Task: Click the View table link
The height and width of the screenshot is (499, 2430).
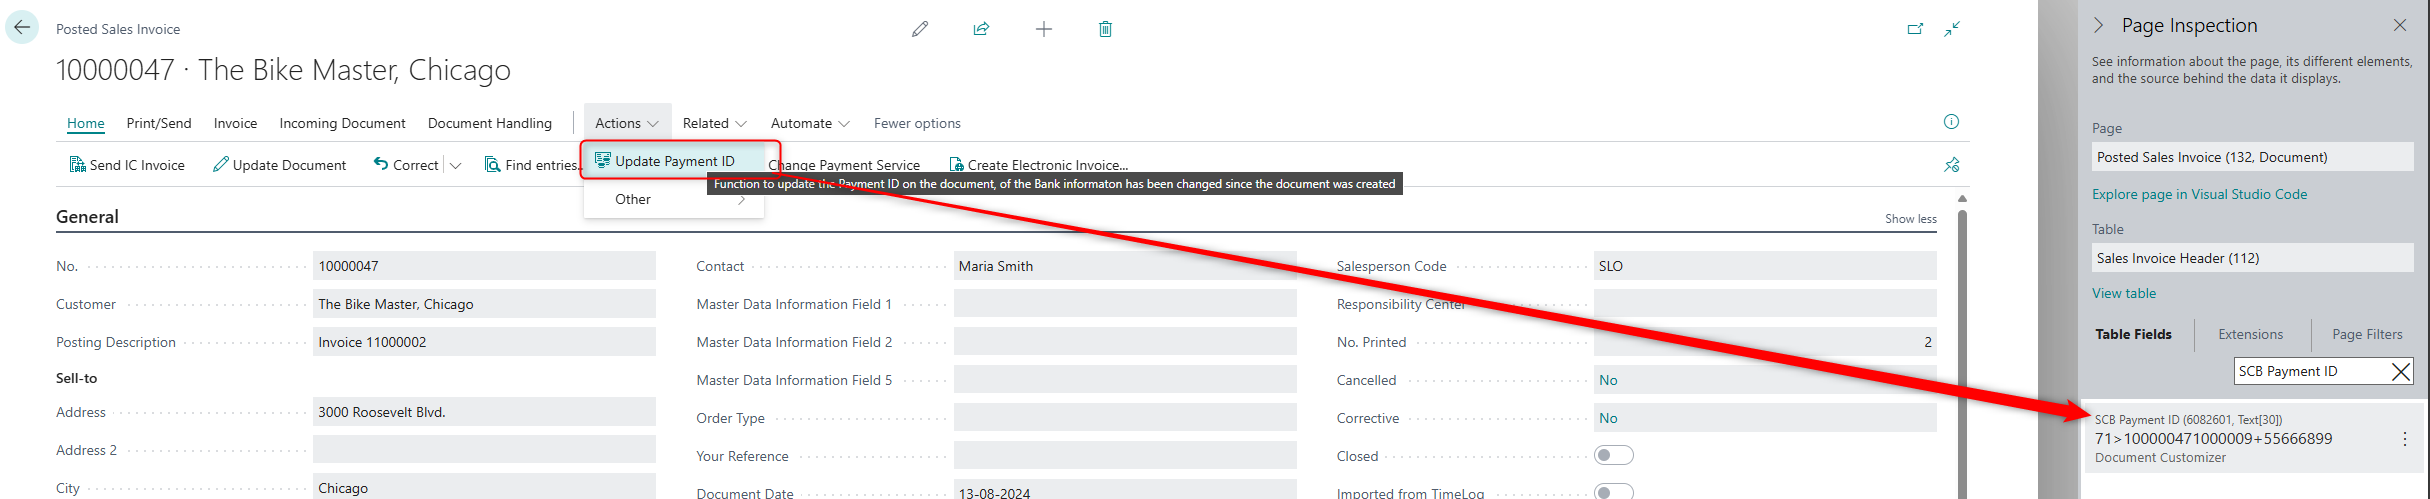Action: (2124, 293)
